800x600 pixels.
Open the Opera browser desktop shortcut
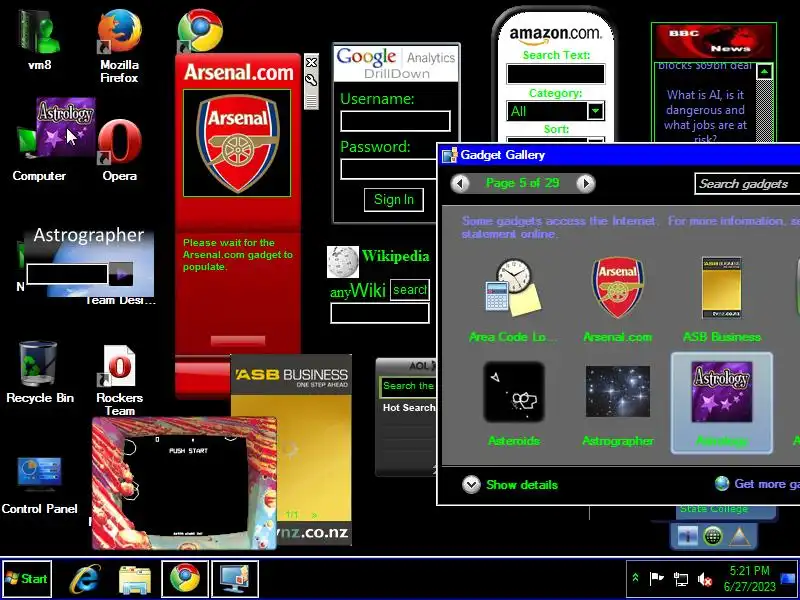coord(119,150)
